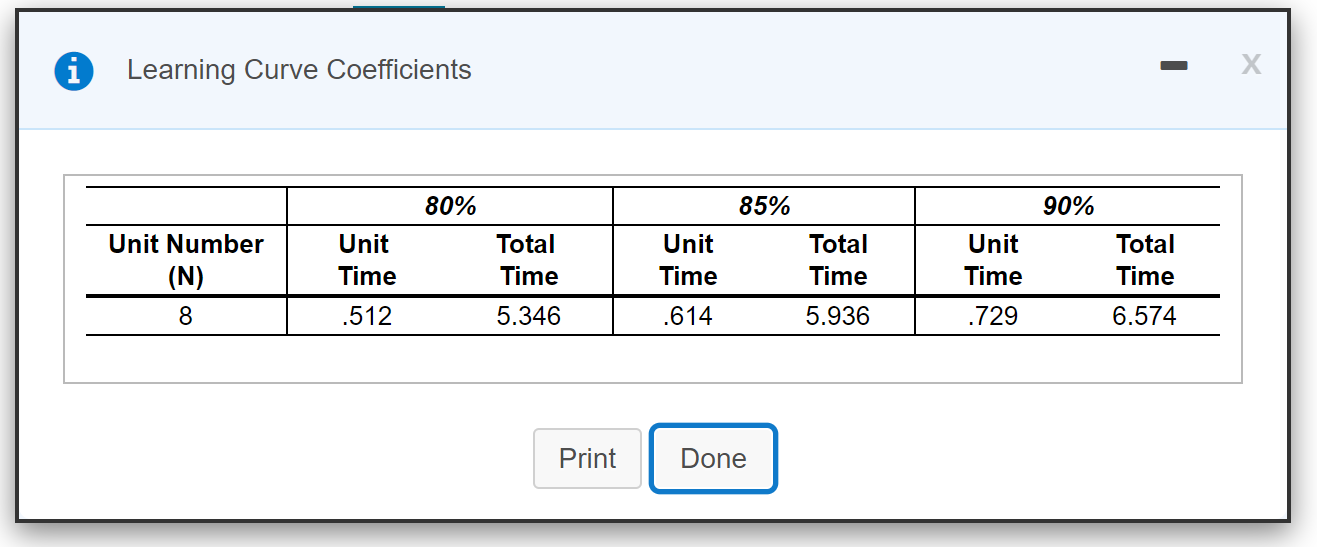Select the 85% column group header

pyautogui.click(x=764, y=206)
